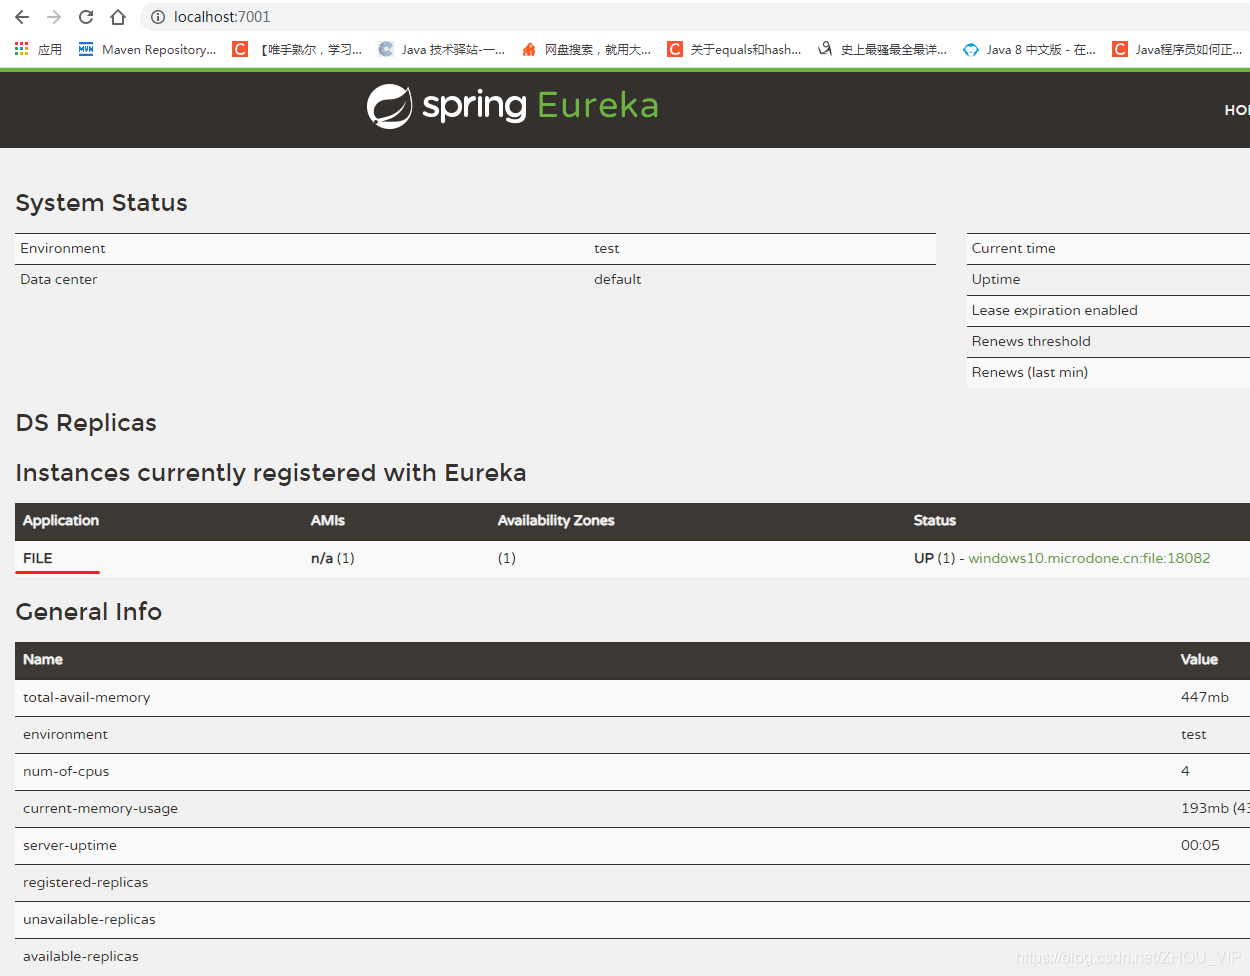Click the Value column header
Screen dimensions: 1250x976
(x=1199, y=659)
